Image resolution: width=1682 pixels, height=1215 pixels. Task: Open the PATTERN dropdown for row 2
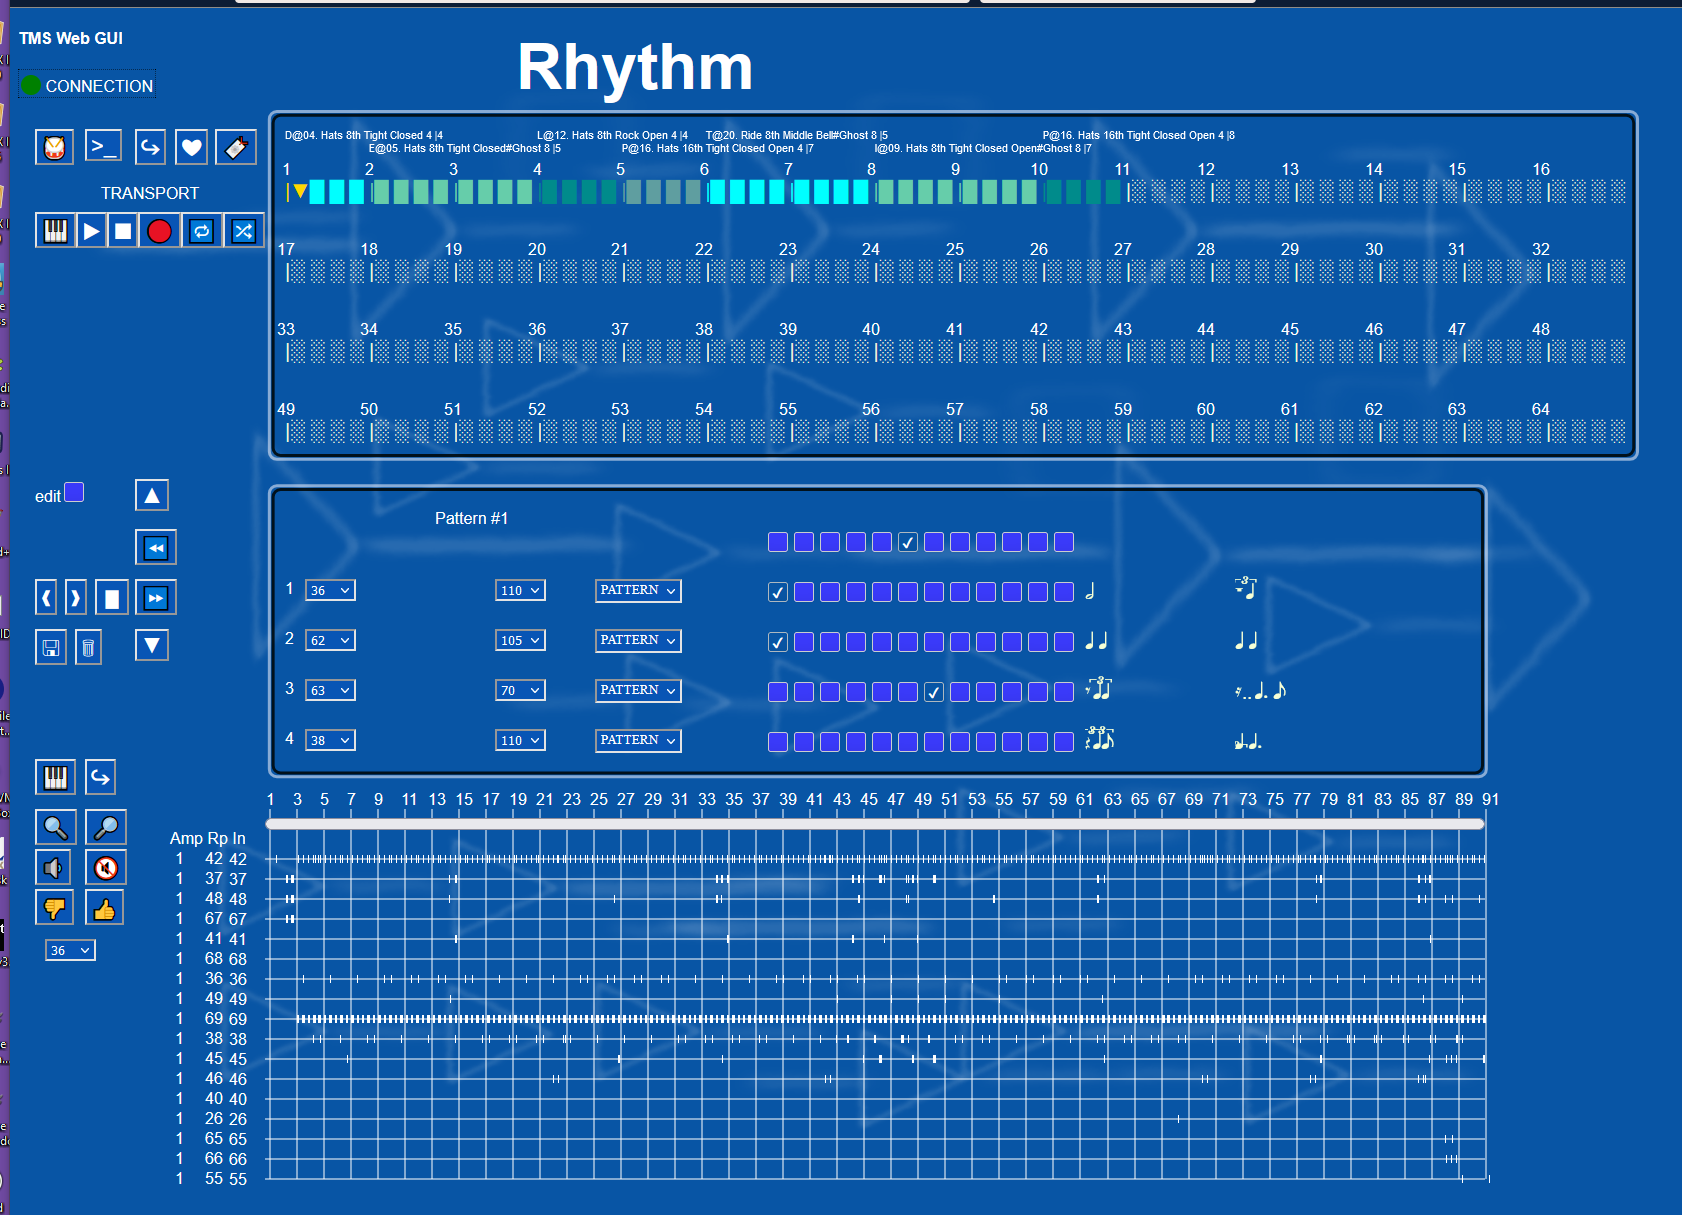point(637,640)
